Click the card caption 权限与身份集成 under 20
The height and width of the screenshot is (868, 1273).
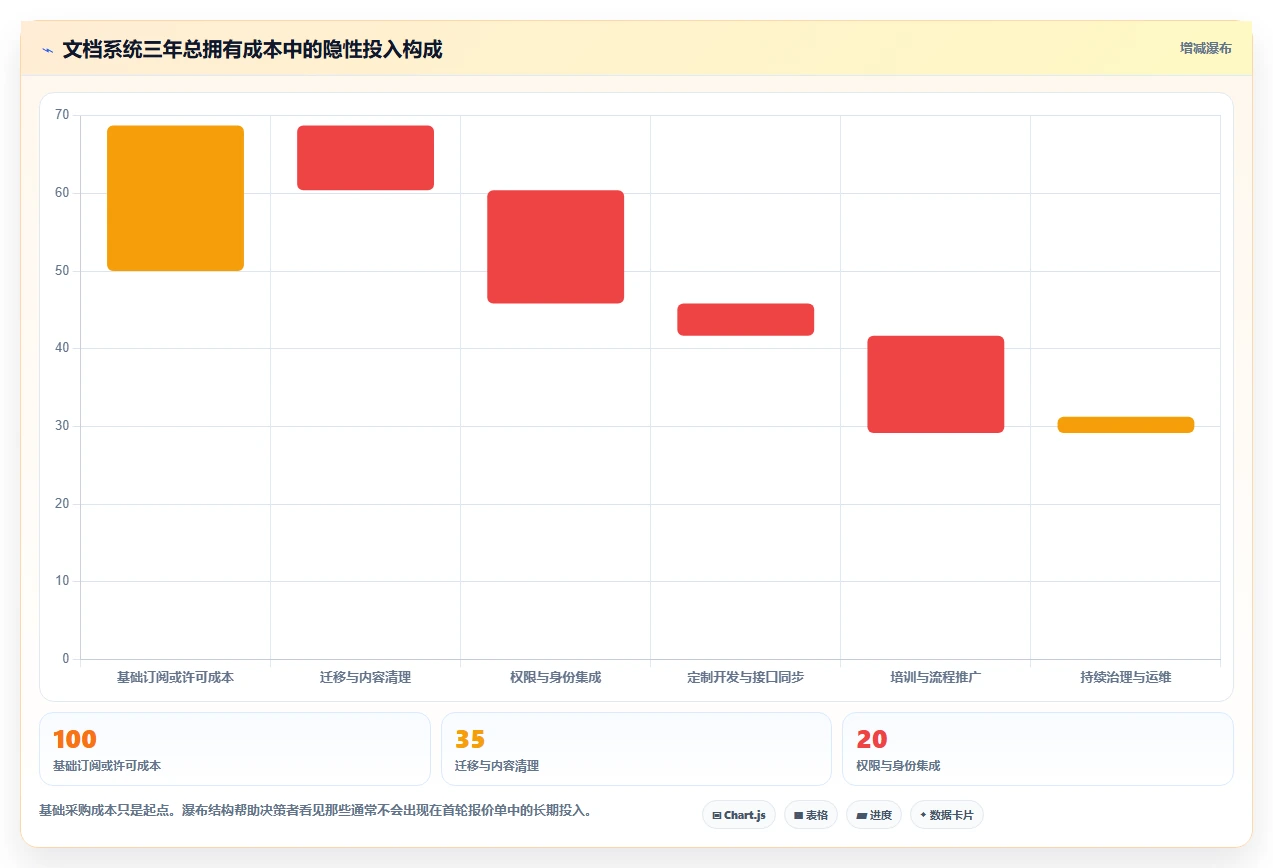coord(898,766)
